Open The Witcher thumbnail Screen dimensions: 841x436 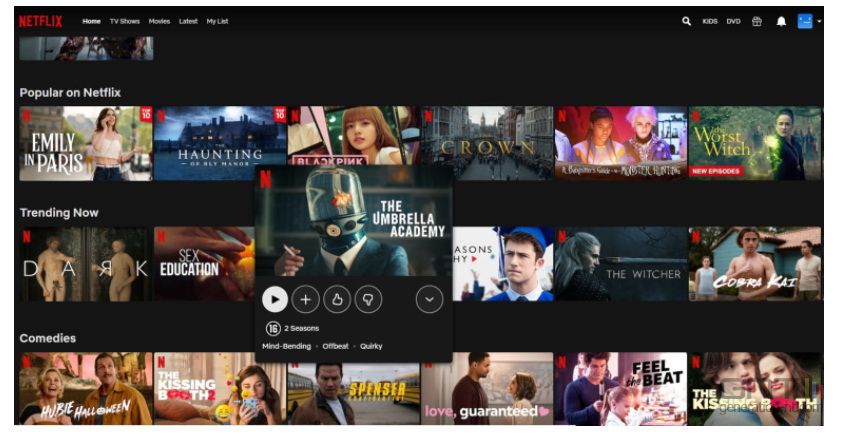(x=621, y=264)
